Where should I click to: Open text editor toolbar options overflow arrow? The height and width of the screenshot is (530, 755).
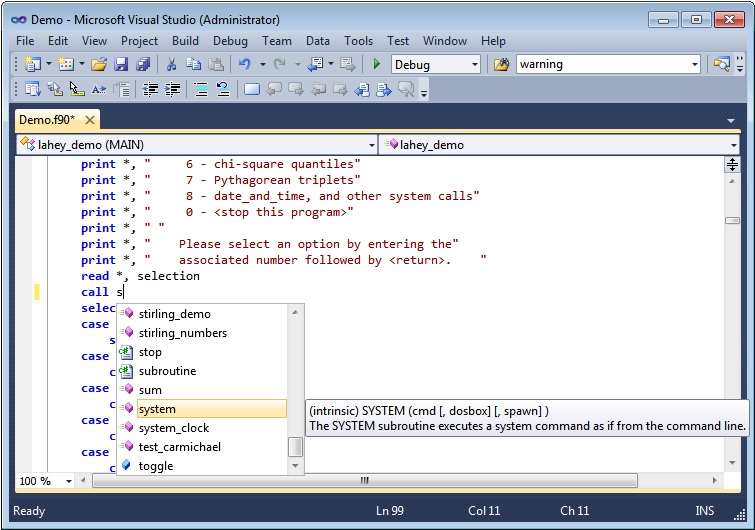pos(424,93)
